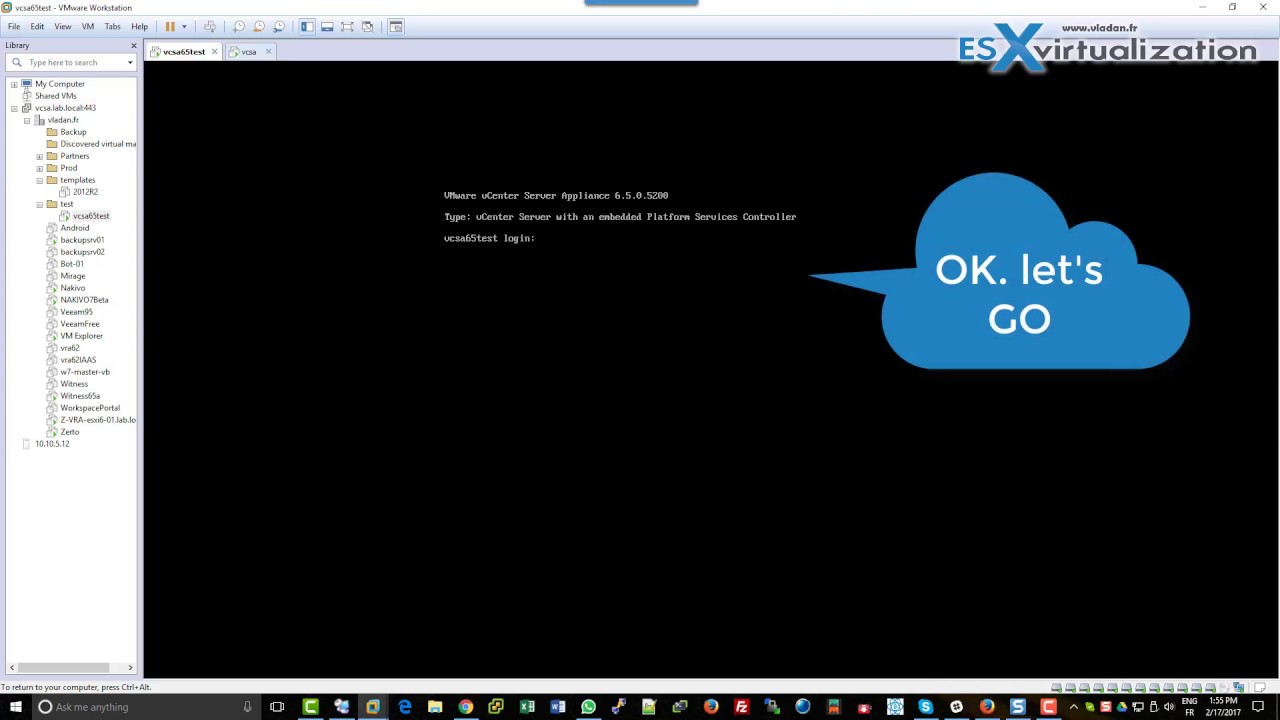Open the library search filter dropdown
This screenshot has height=720, width=1280.
(130, 63)
